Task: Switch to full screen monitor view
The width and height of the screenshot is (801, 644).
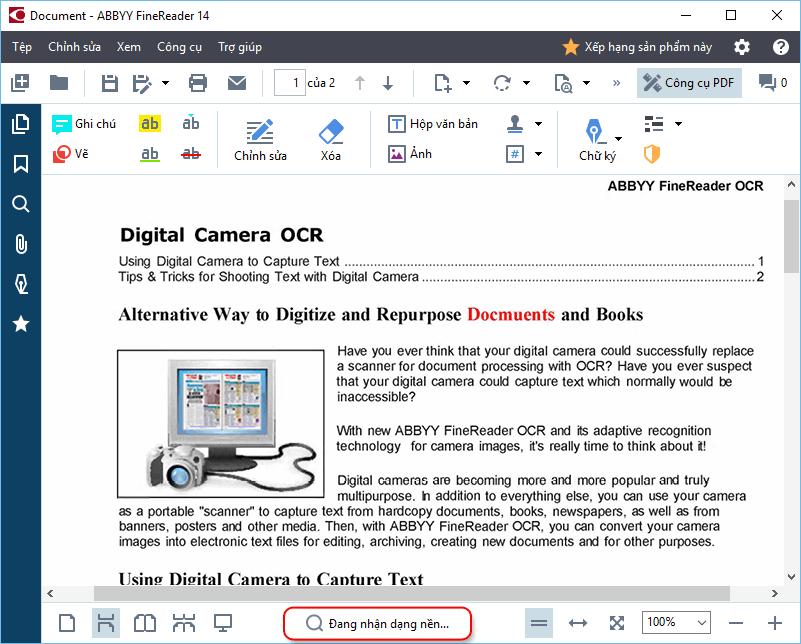Action: (x=223, y=623)
